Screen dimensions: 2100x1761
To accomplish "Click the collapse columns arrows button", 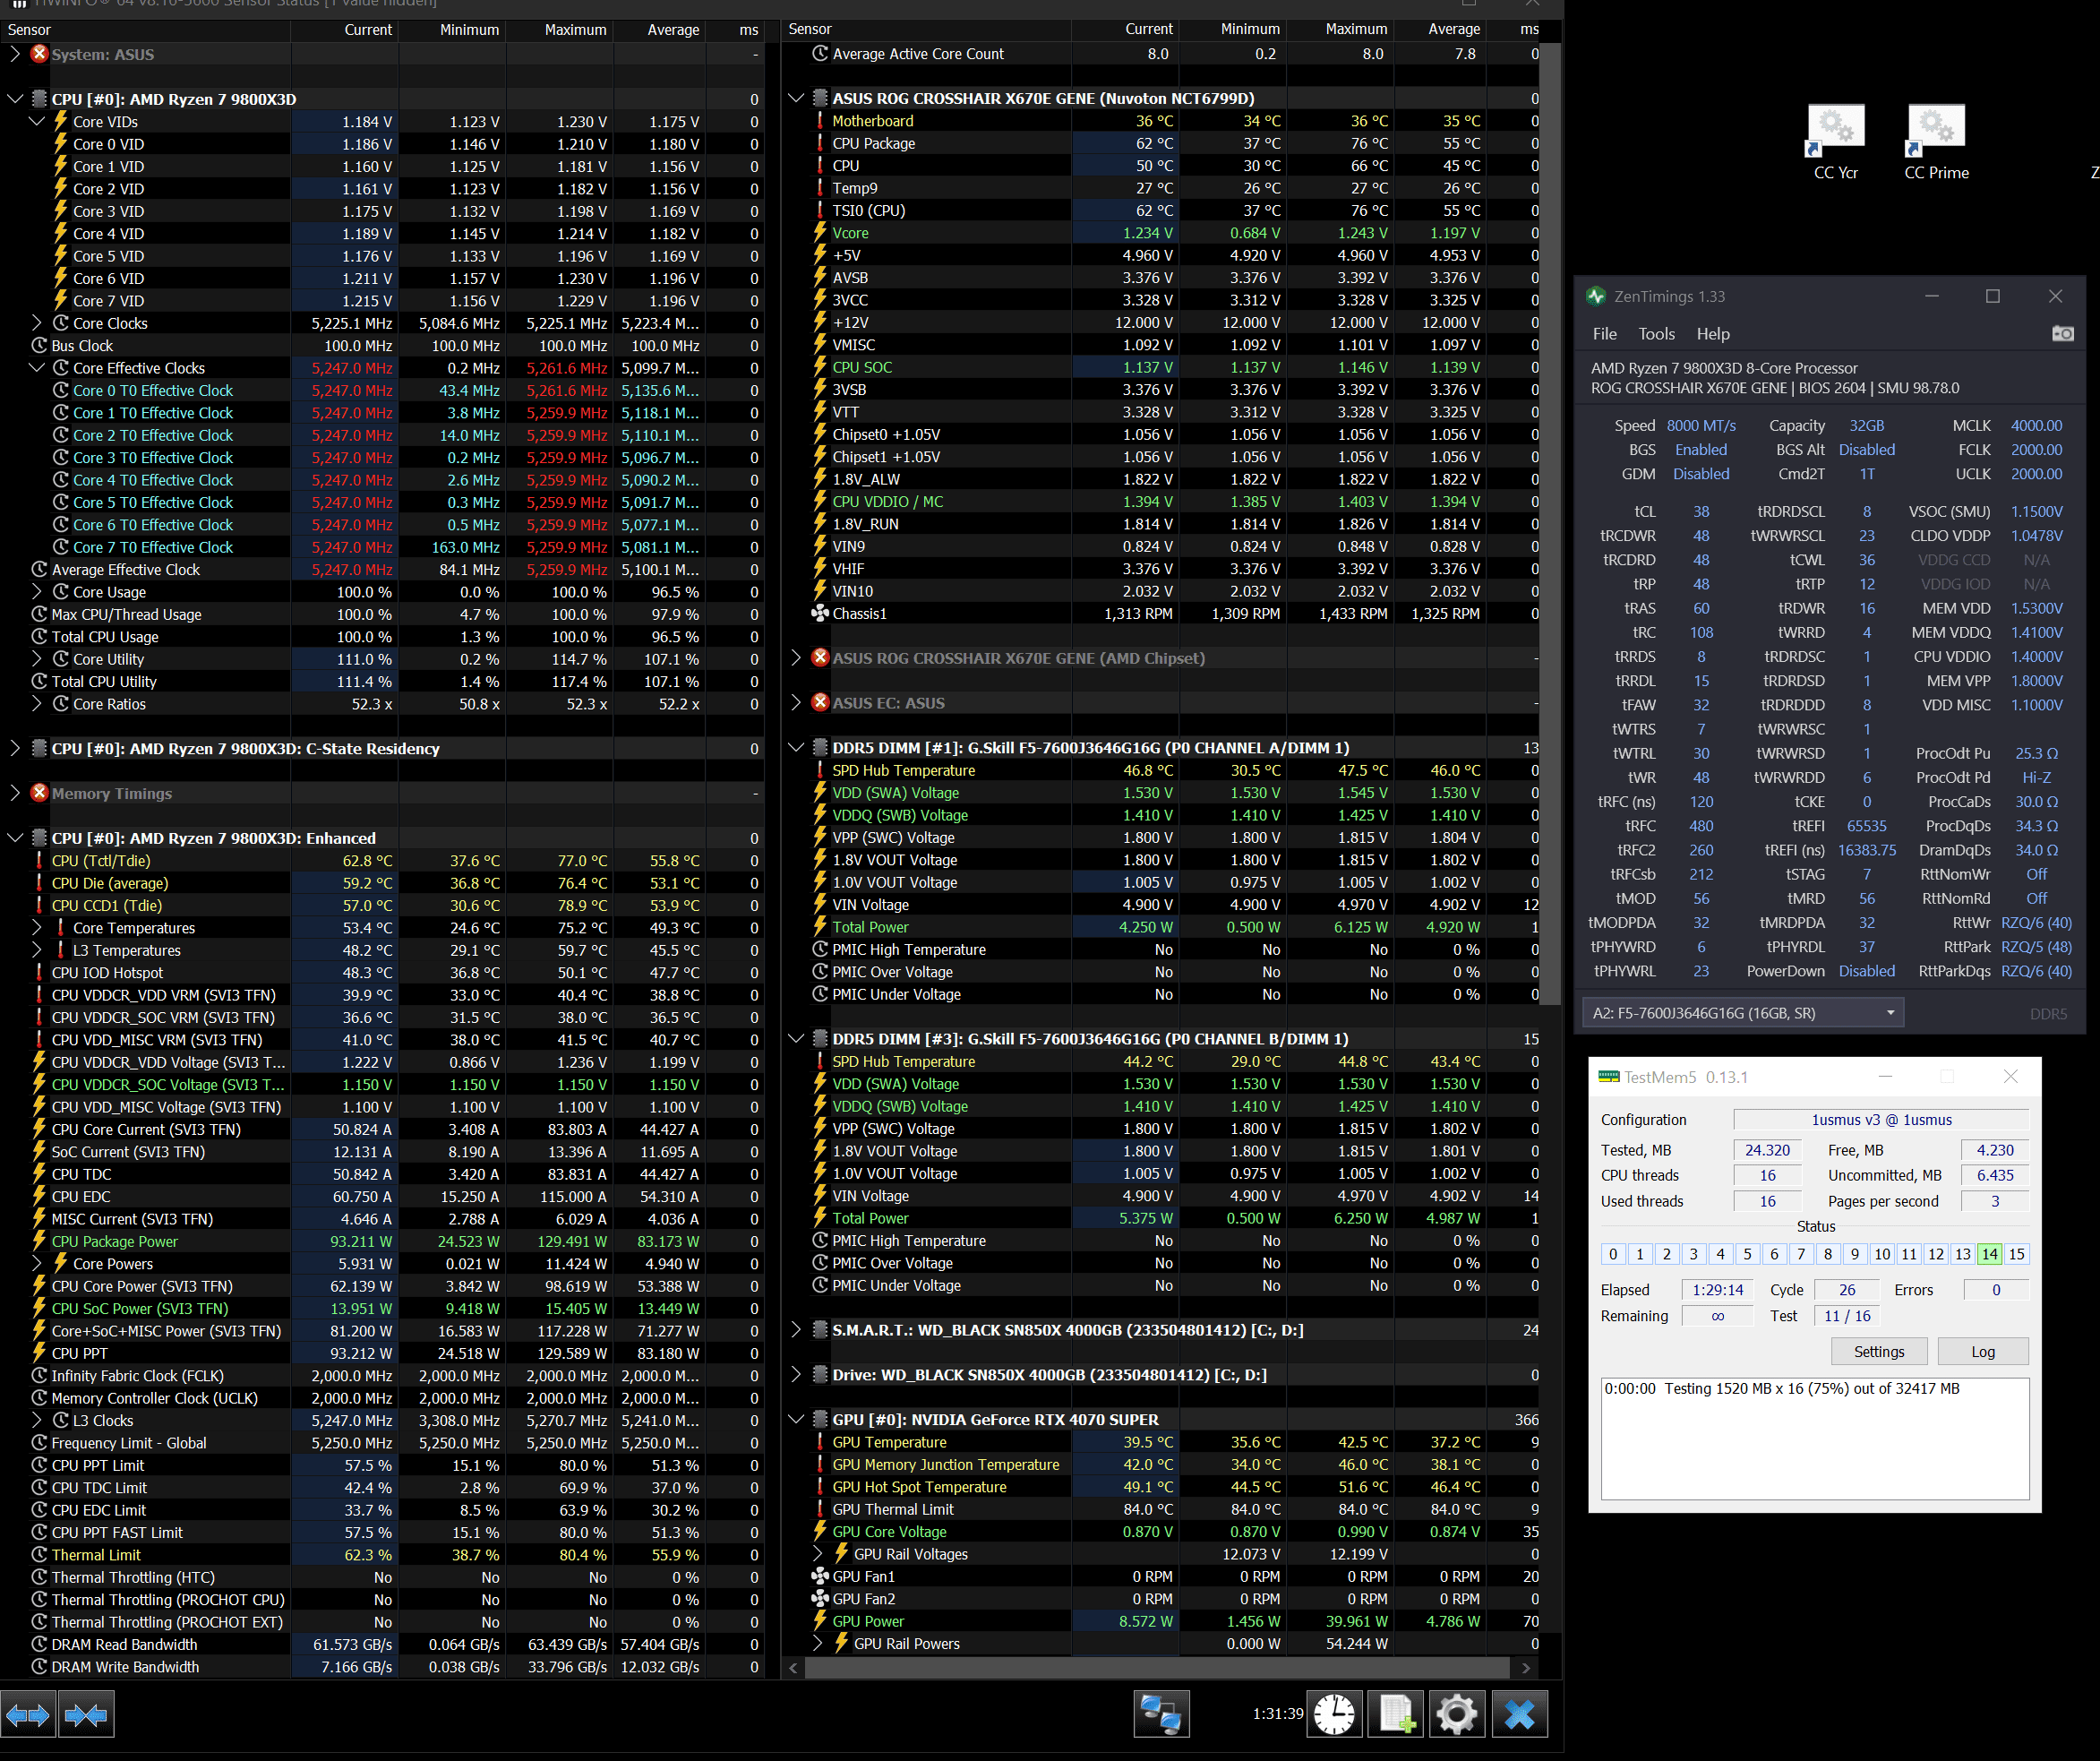I will point(86,1716).
